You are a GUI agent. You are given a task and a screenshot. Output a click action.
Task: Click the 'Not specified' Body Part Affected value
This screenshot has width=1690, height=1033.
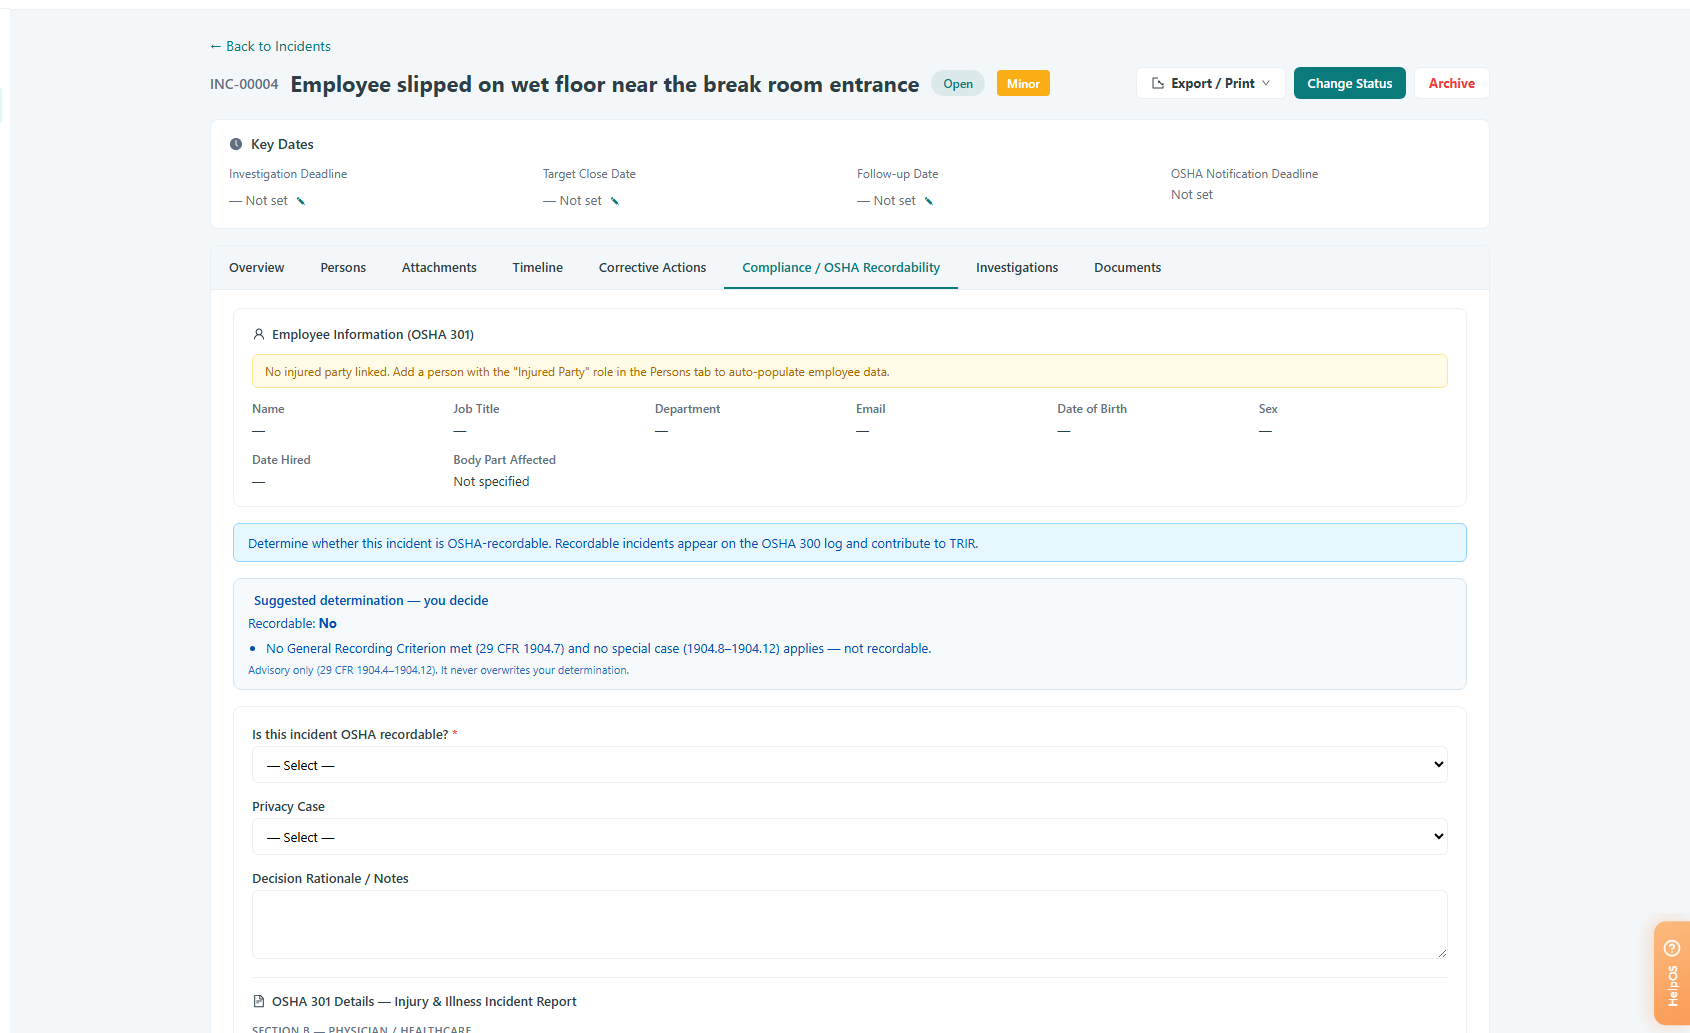(x=491, y=482)
